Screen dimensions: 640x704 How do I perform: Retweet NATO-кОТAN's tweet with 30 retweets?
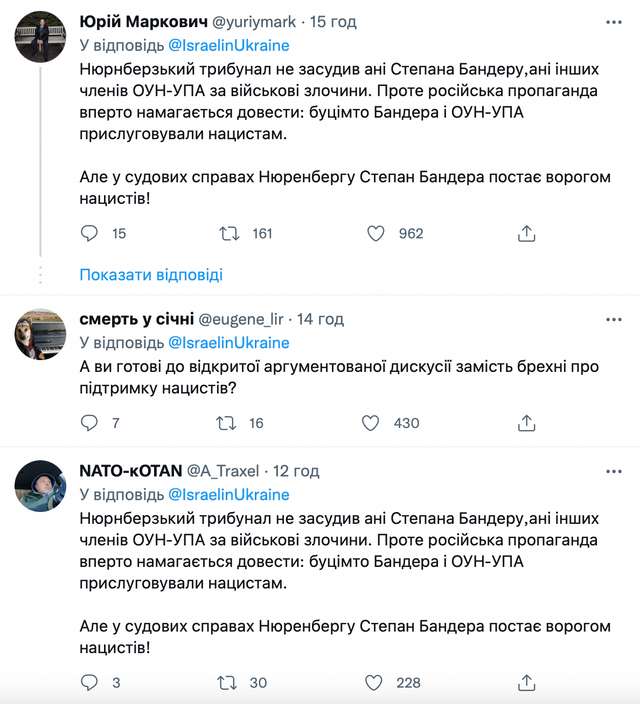[x=231, y=683]
